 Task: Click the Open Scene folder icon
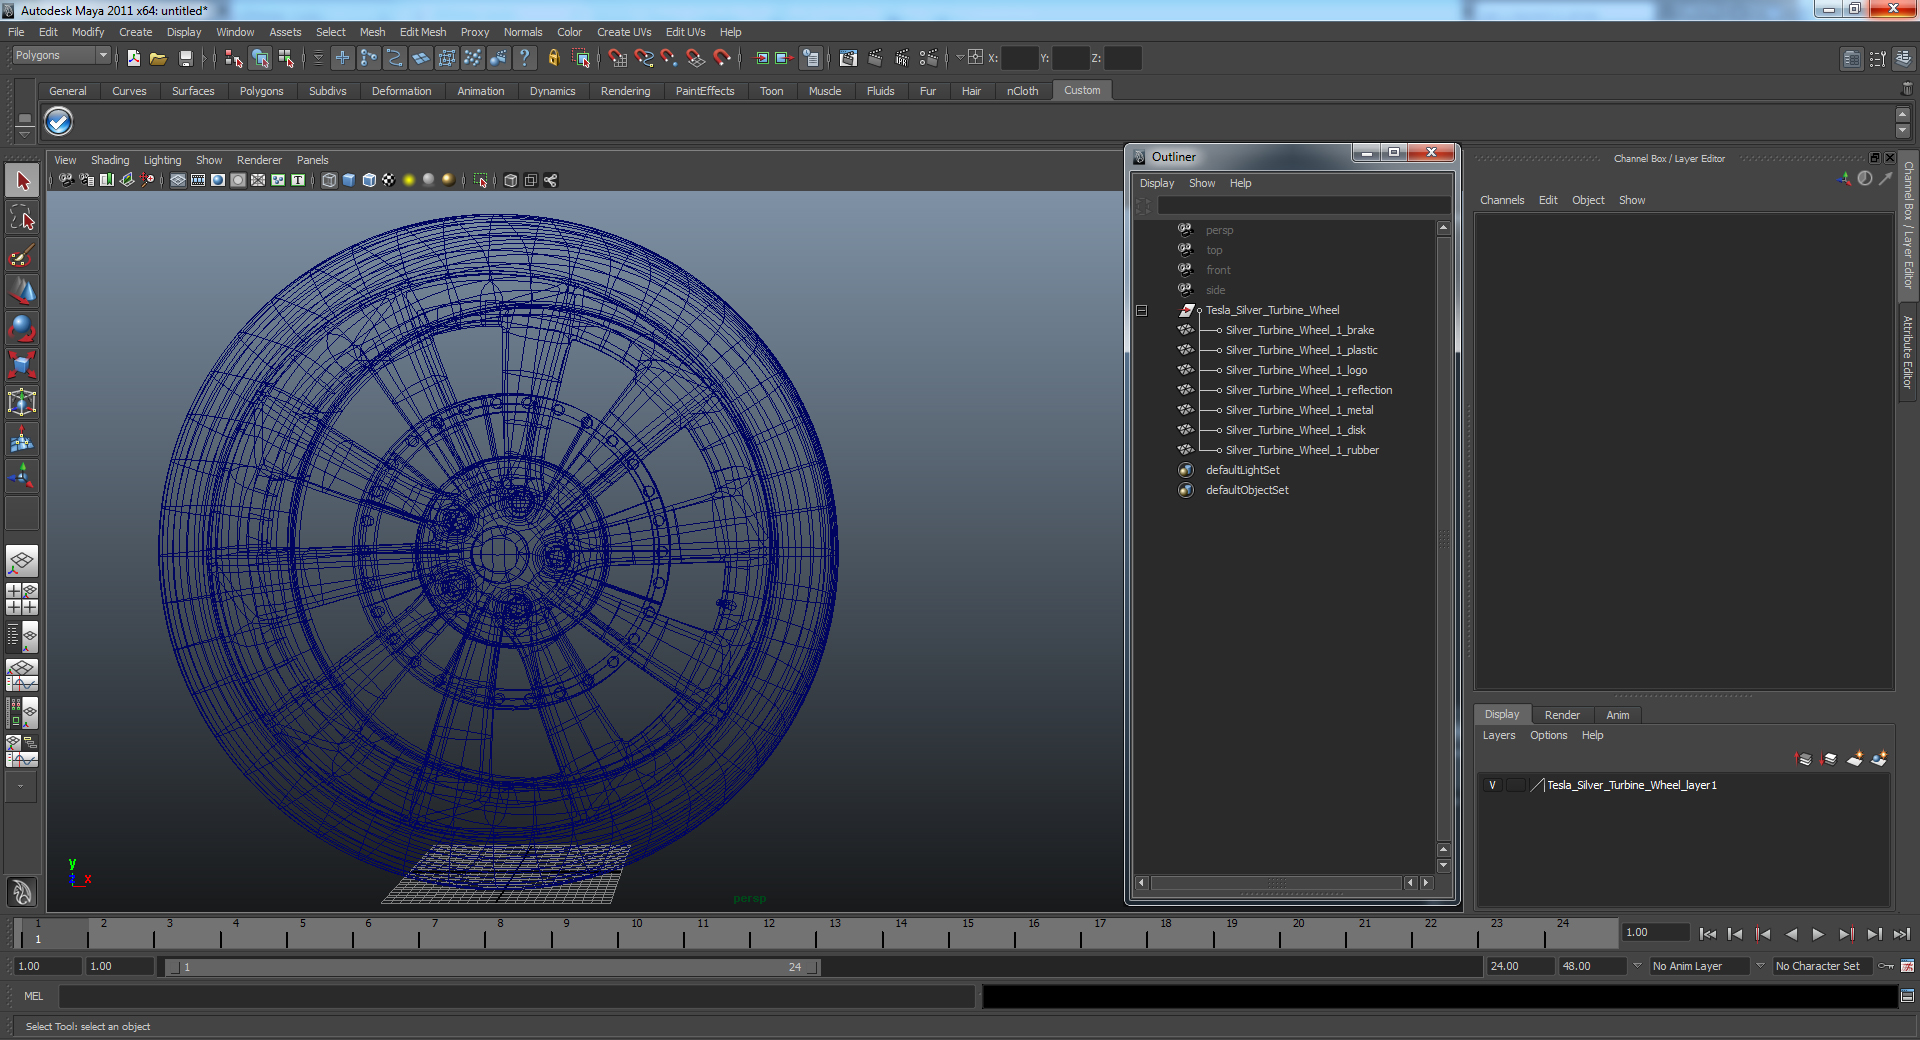(x=158, y=58)
